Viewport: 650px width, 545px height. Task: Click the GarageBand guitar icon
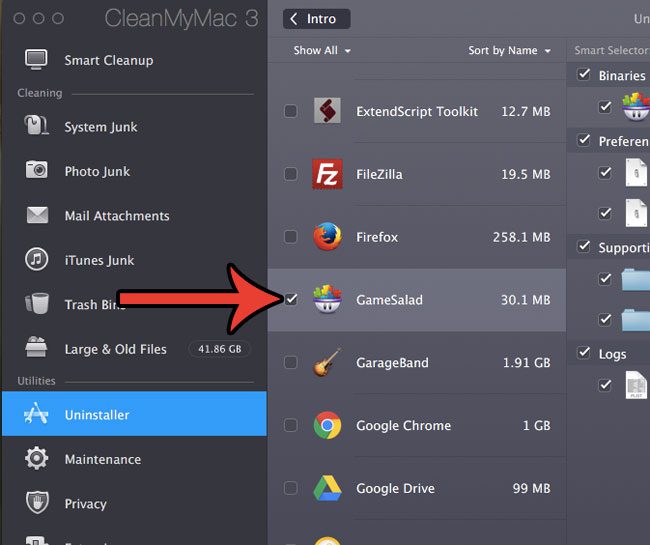[x=327, y=362]
